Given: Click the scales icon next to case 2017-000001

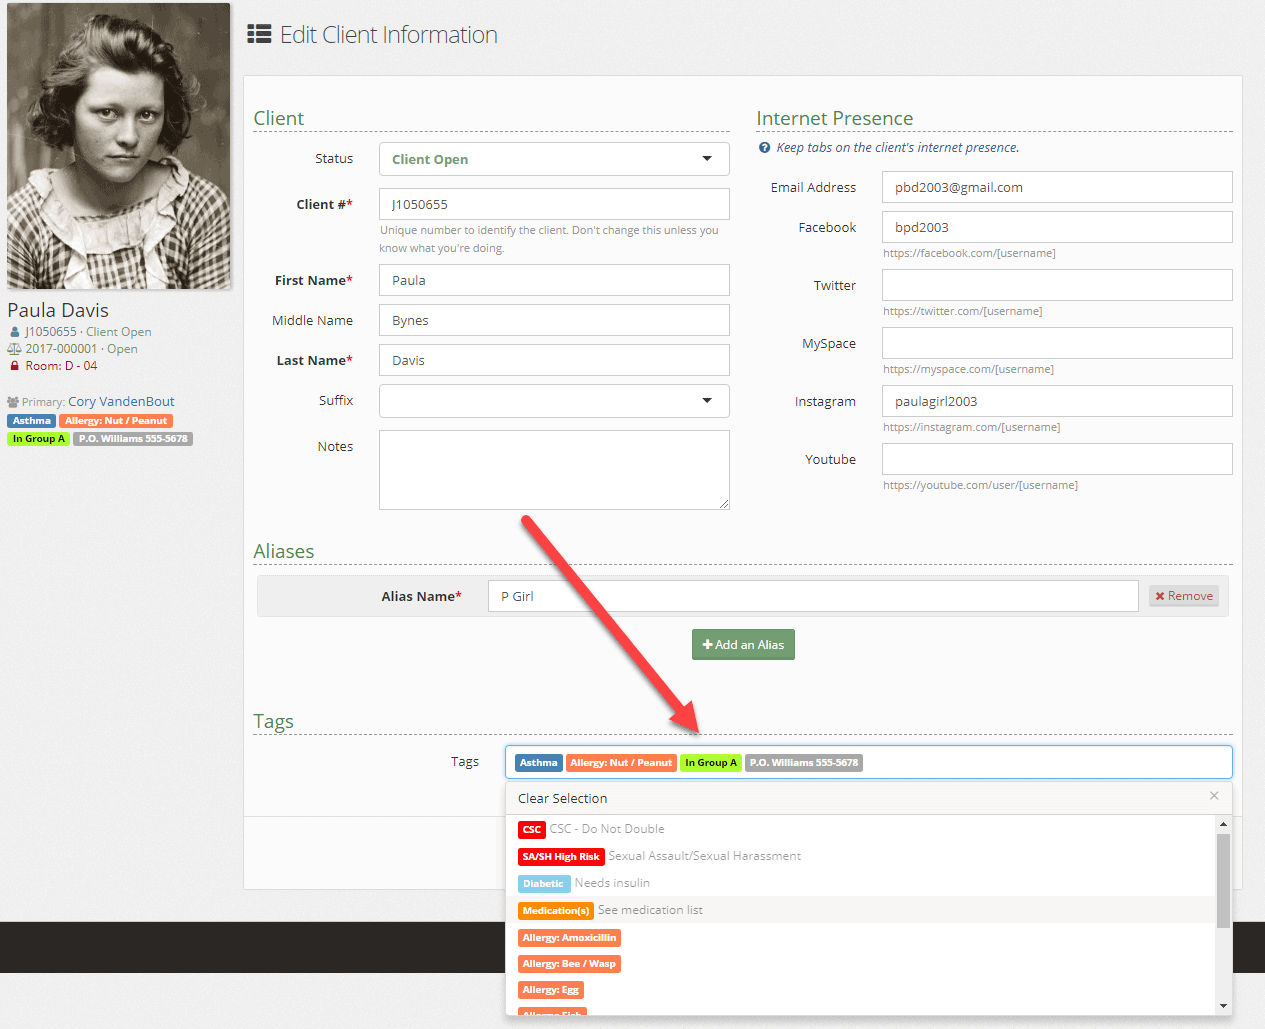Looking at the screenshot, I should pos(14,349).
